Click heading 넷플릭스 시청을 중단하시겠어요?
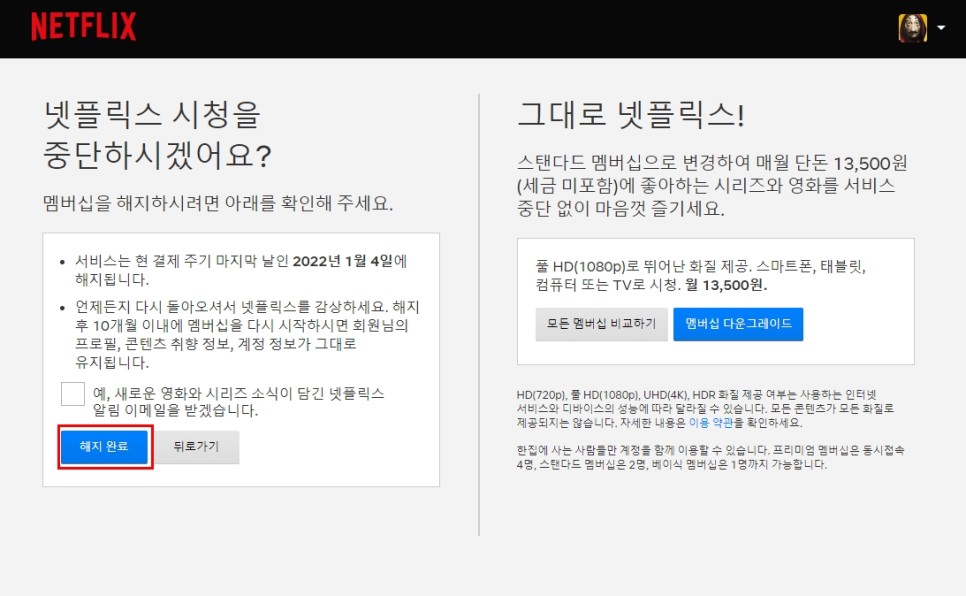 tap(157, 135)
